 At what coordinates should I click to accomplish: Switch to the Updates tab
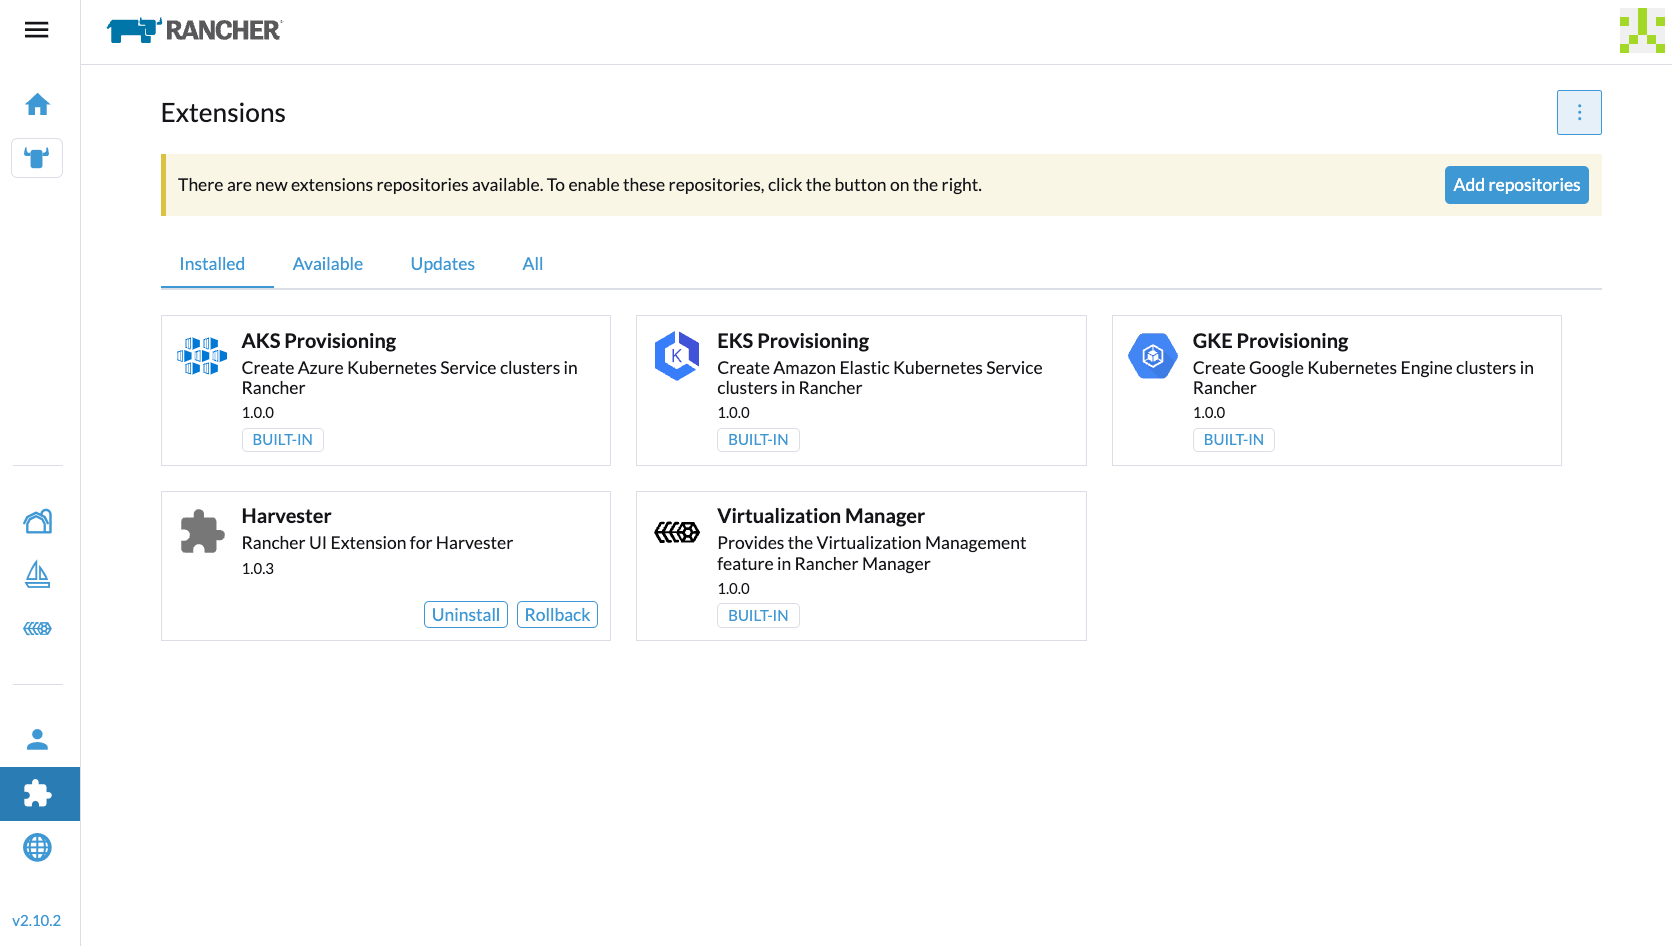(x=442, y=264)
